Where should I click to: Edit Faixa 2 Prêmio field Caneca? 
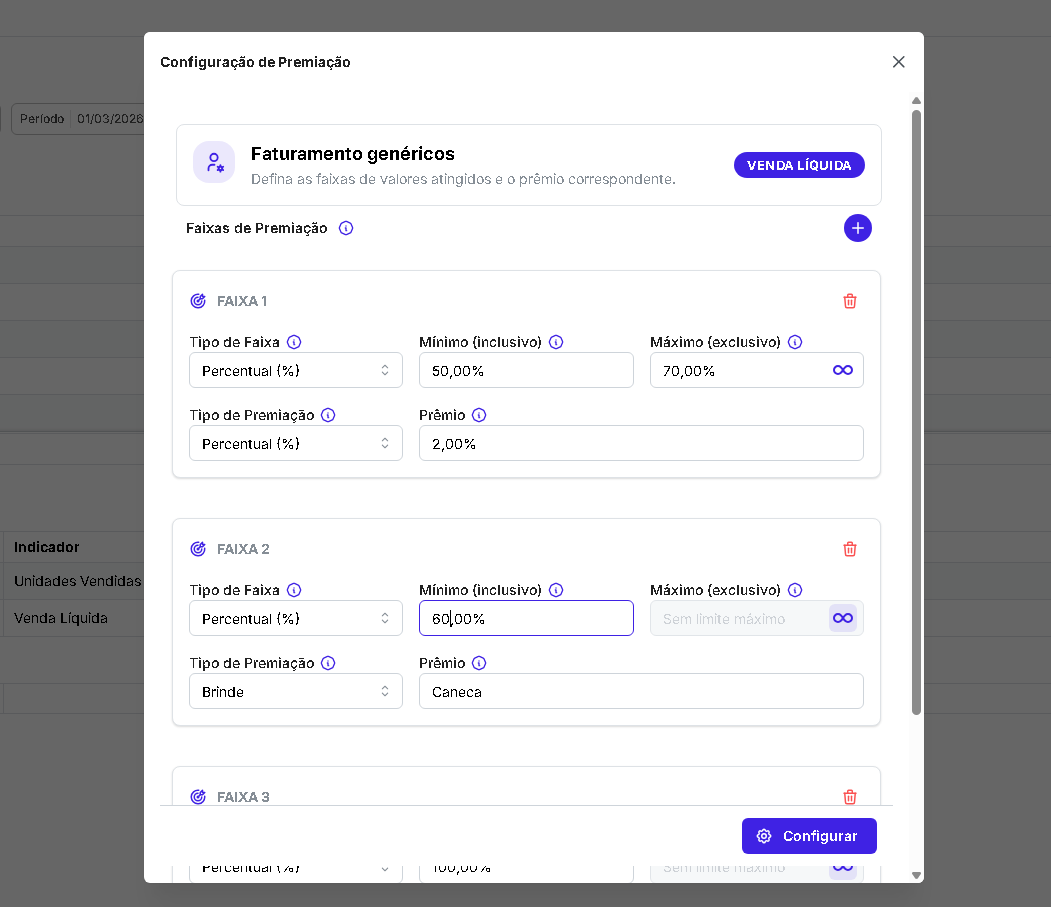point(641,691)
